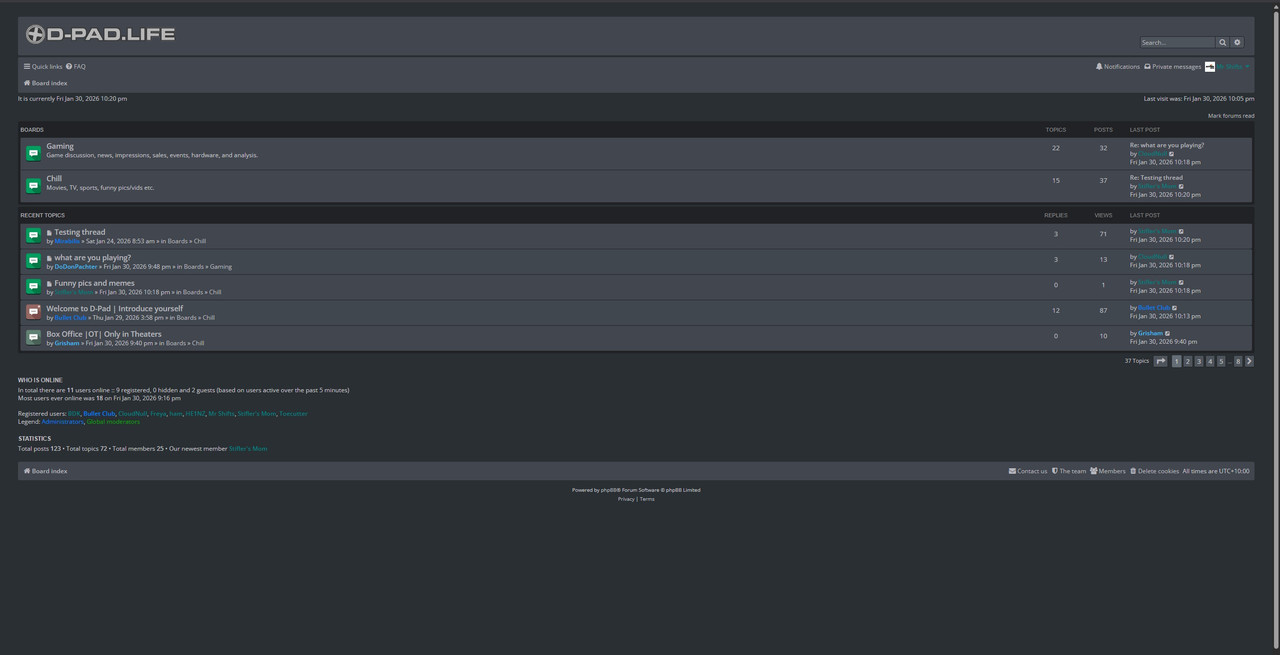Image resolution: width=1280 pixels, height=655 pixels.
Task: Go to Board index in top breadcrumb
Action: click(x=46, y=83)
